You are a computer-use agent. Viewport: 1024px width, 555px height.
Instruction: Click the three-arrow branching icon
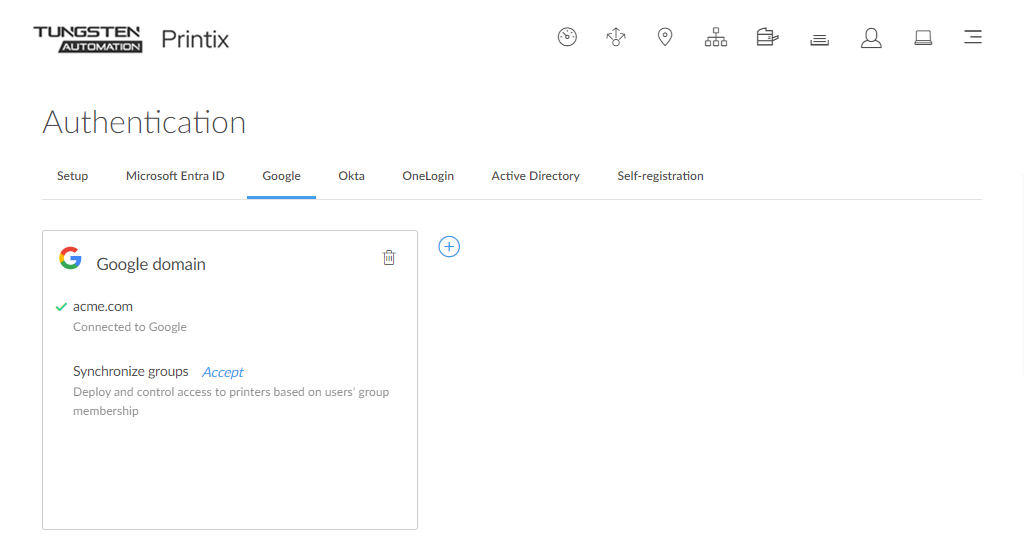pyautogui.click(x=616, y=38)
